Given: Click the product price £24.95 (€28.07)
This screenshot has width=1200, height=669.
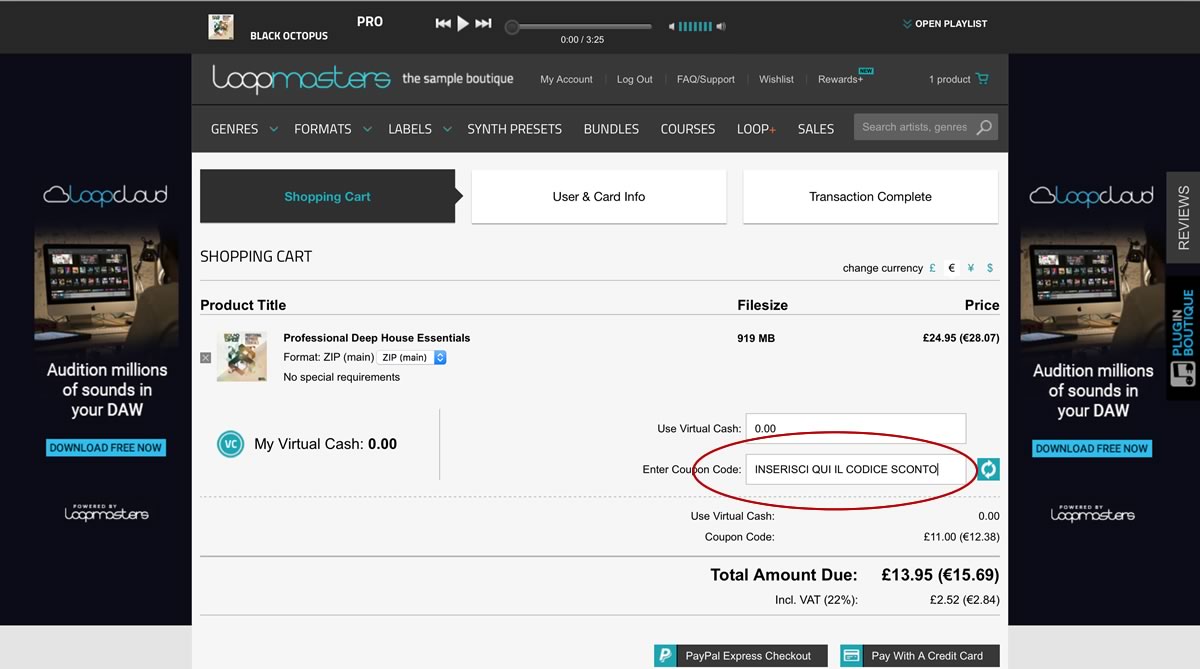Looking at the screenshot, I should tap(961, 338).
